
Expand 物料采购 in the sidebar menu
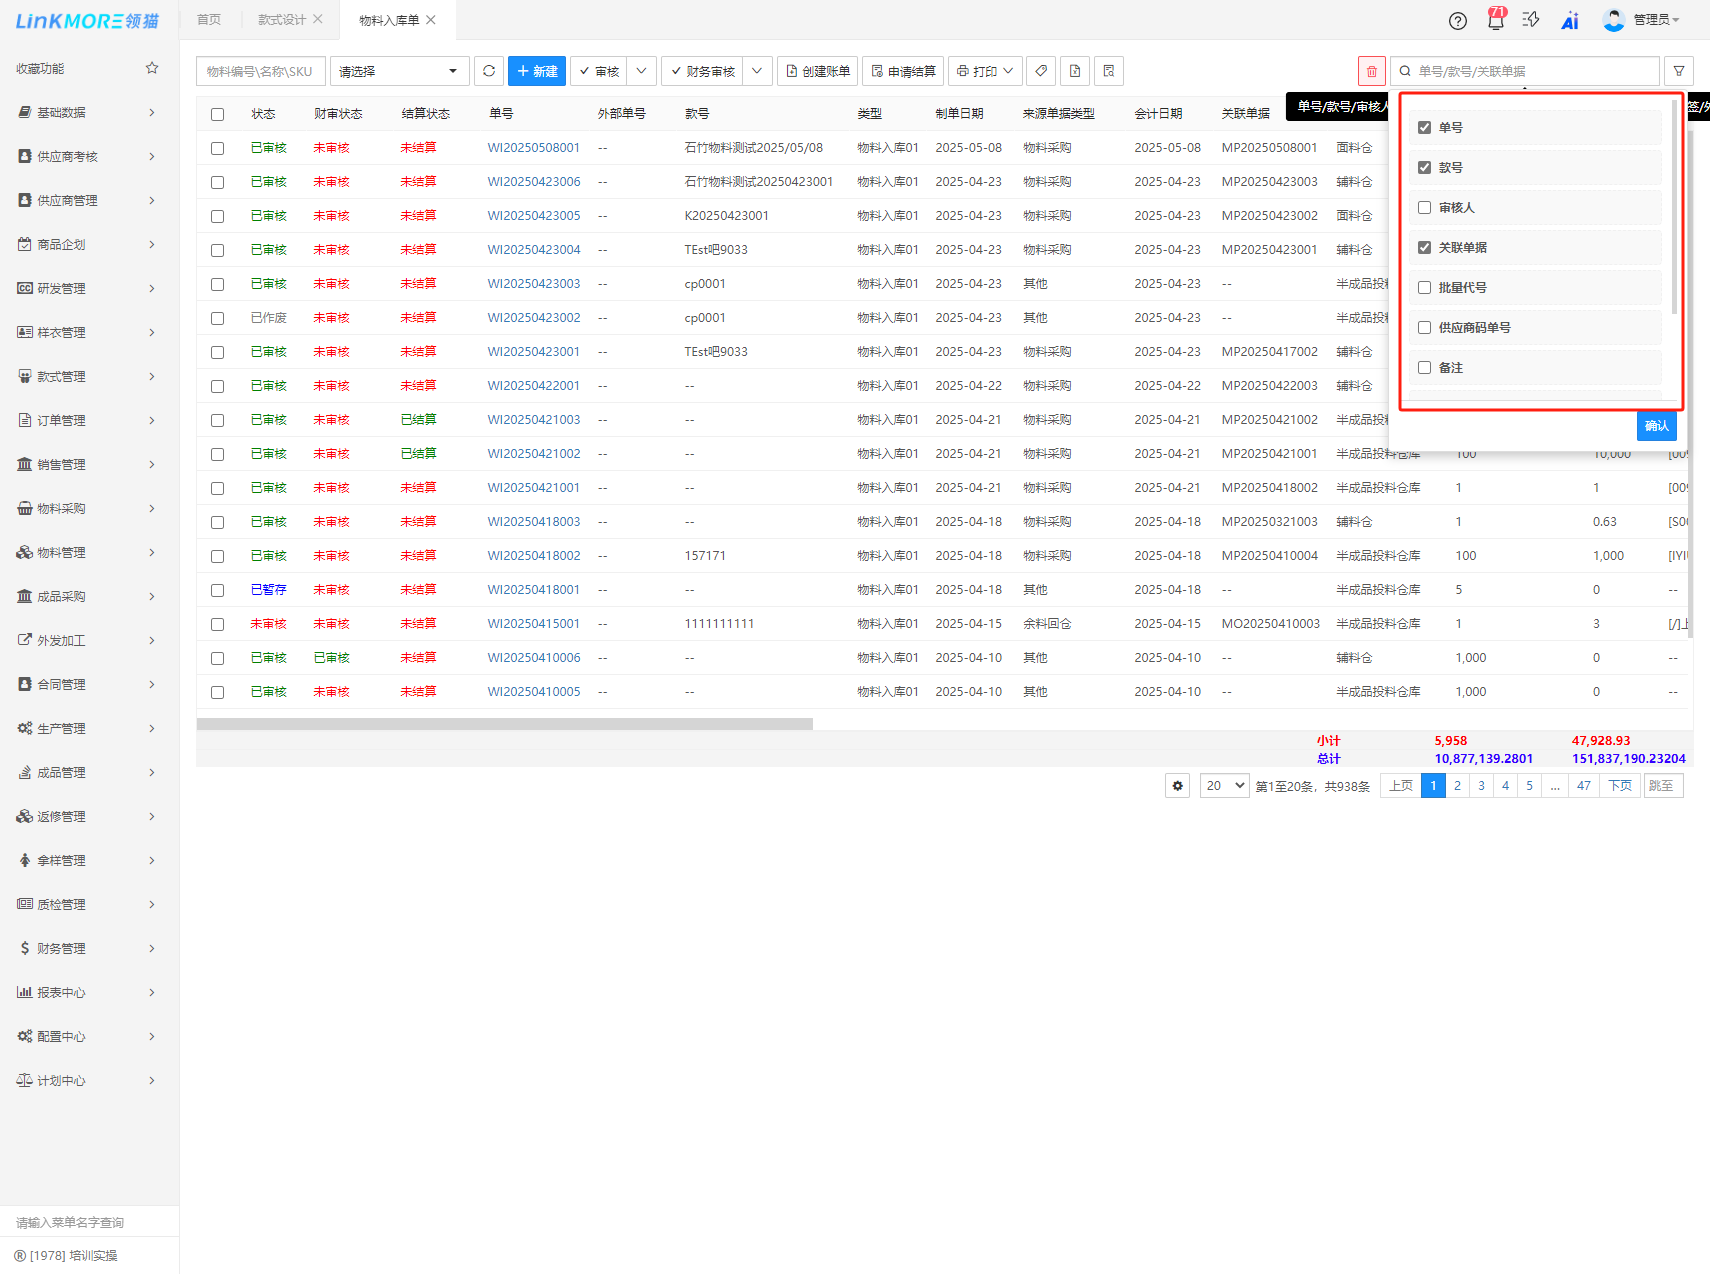[88, 508]
